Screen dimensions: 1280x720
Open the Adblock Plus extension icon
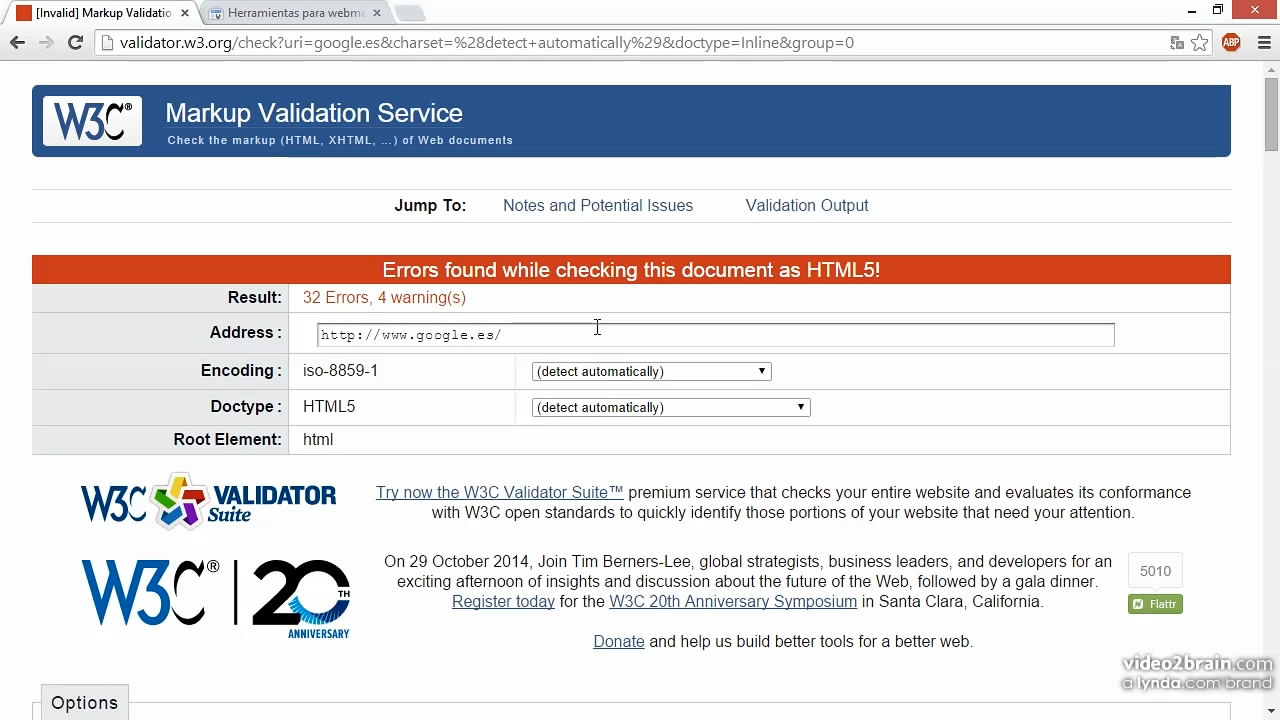coord(1231,42)
